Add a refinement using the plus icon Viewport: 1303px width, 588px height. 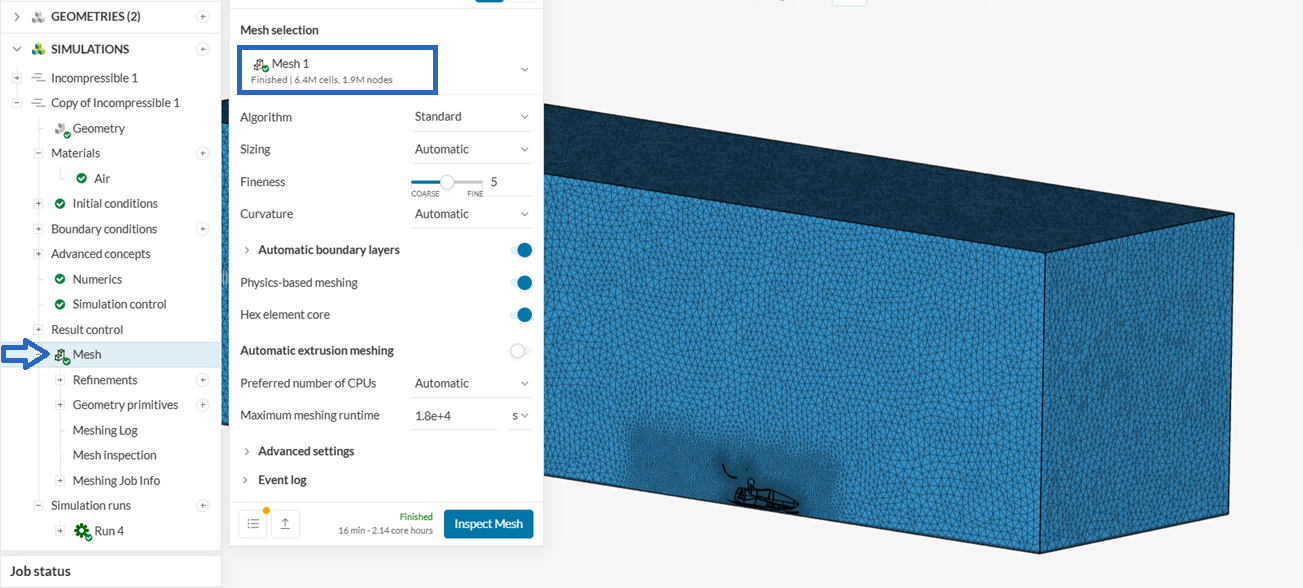click(203, 380)
